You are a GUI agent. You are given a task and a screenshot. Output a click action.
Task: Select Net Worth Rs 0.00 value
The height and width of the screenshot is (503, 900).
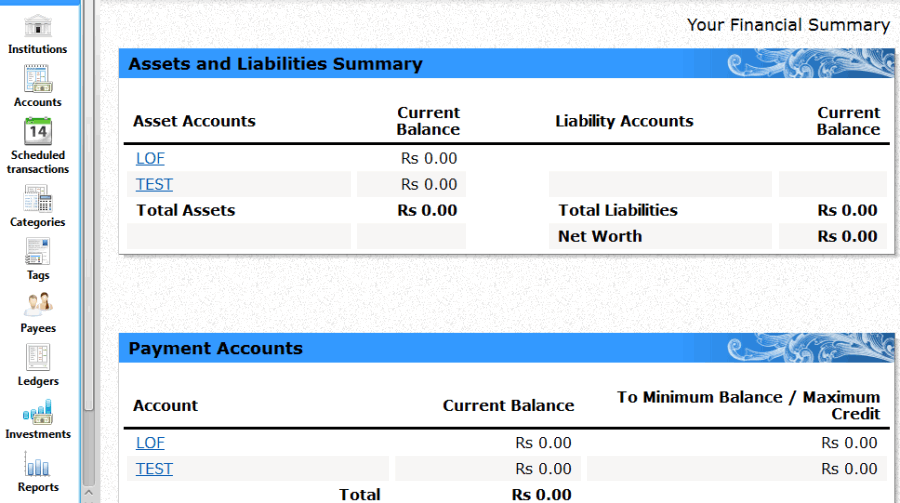tap(847, 237)
